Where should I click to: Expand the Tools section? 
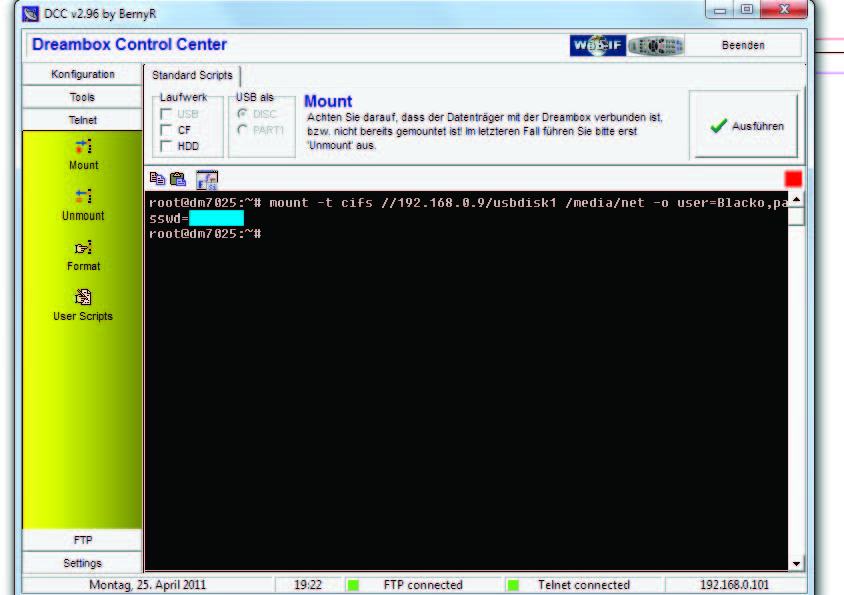click(x=83, y=97)
